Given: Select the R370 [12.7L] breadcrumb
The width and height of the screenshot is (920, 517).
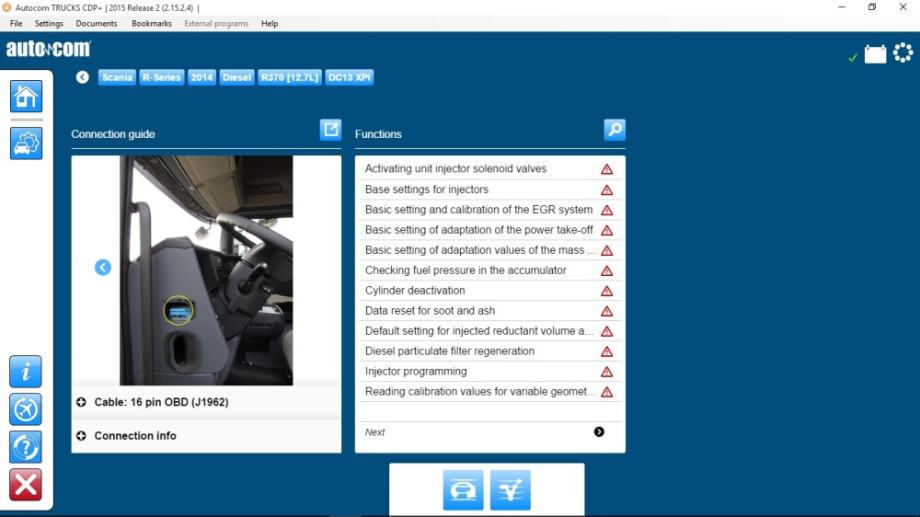Looking at the screenshot, I should tap(290, 77).
